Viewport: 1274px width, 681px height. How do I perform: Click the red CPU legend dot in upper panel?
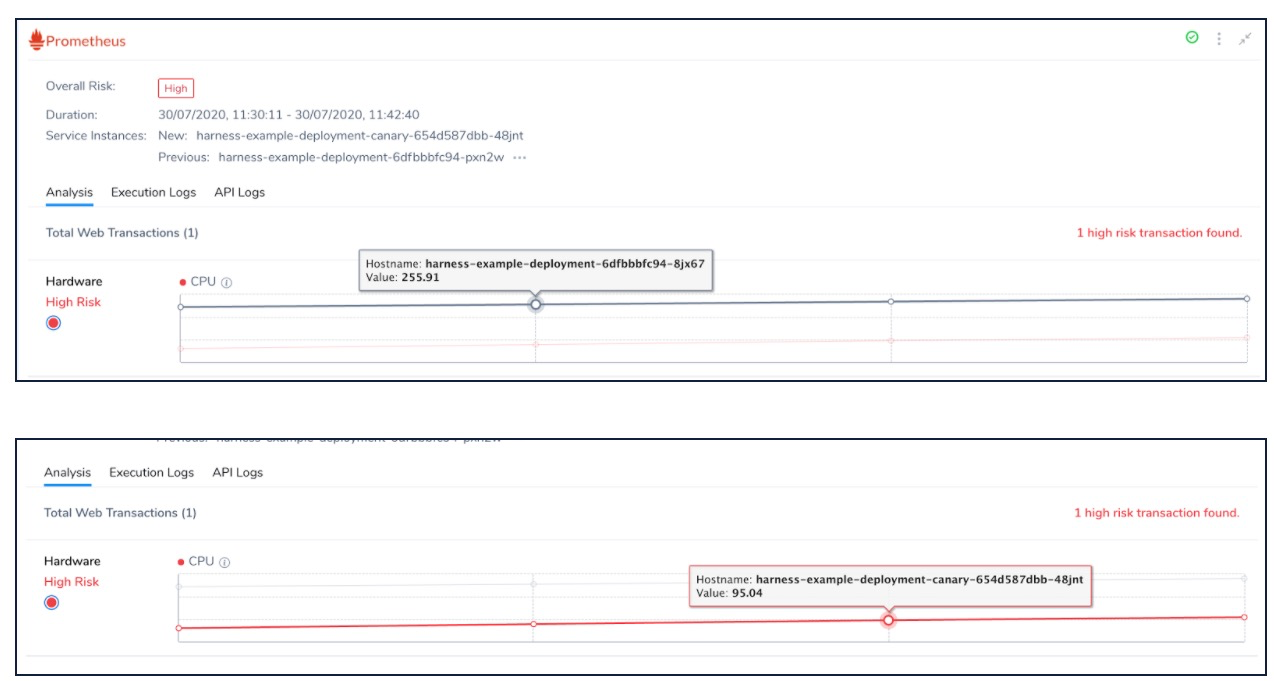(182, 282)
